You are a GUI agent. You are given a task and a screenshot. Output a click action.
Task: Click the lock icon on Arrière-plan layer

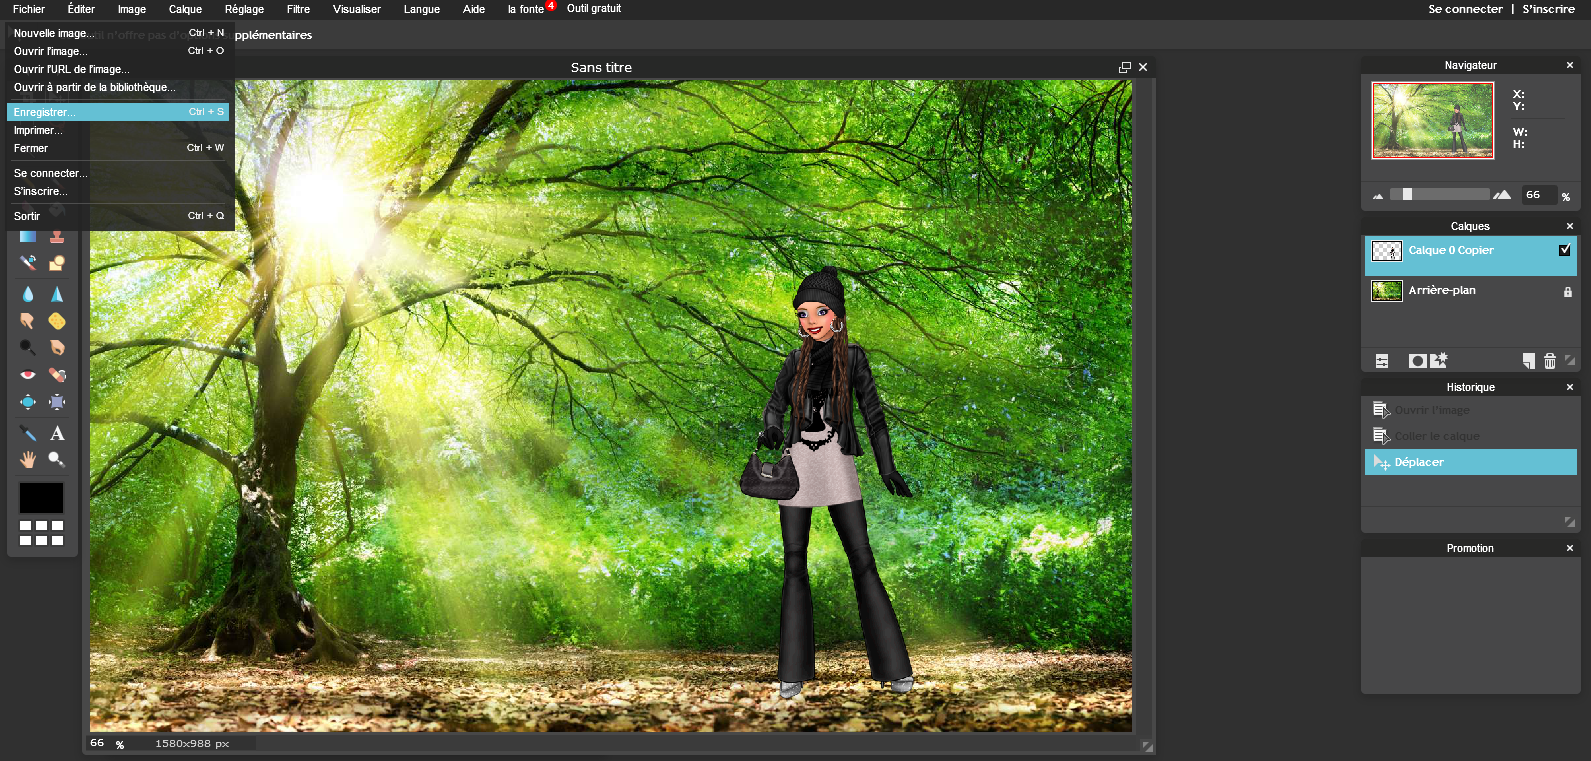(x=1568, y=292)
